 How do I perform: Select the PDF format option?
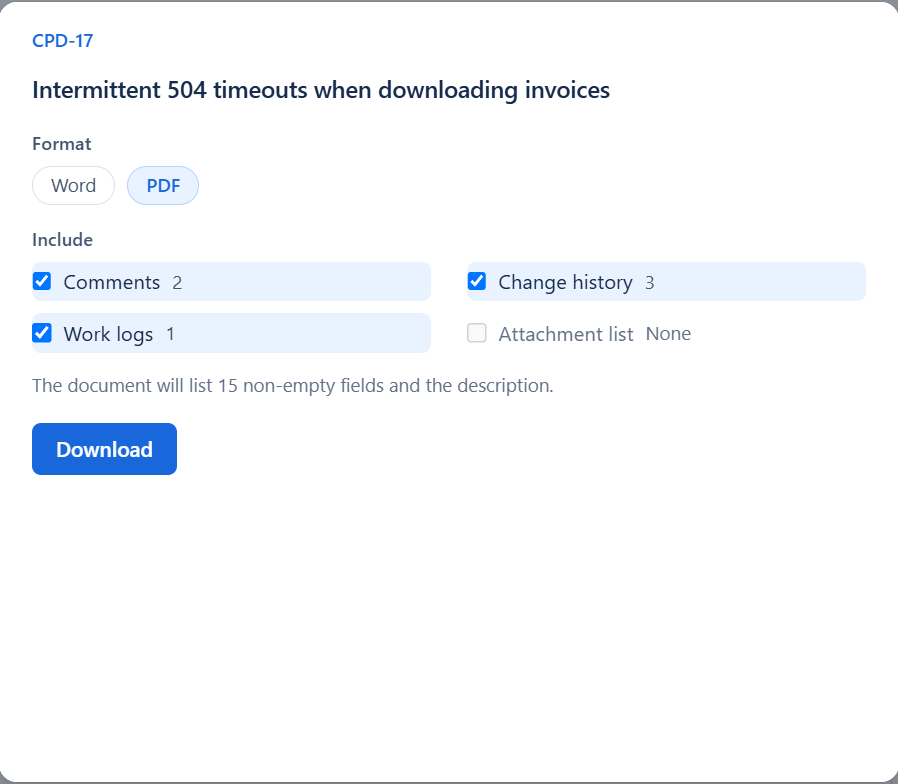pyautogui.click(x=163, y=186)
